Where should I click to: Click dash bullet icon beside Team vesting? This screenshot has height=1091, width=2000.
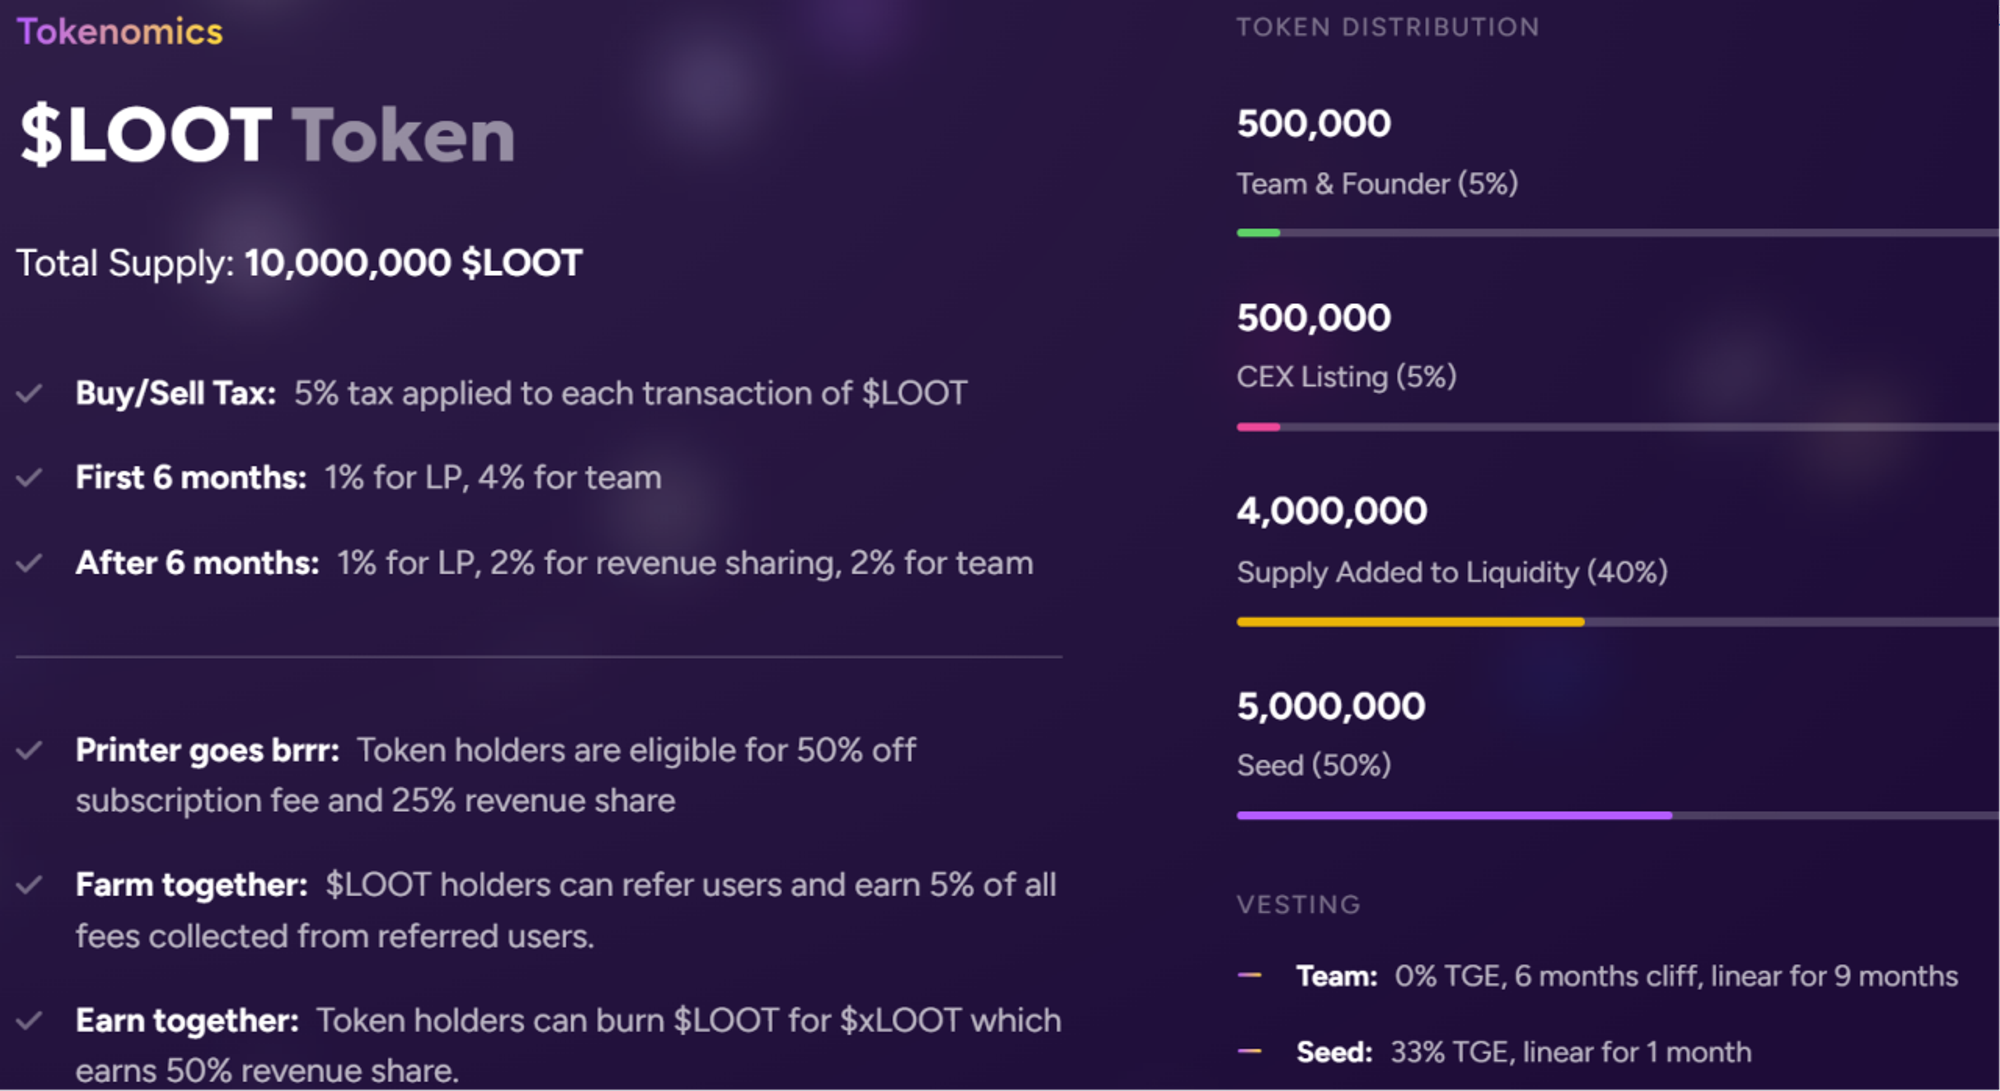click(x=1249, y=975)
